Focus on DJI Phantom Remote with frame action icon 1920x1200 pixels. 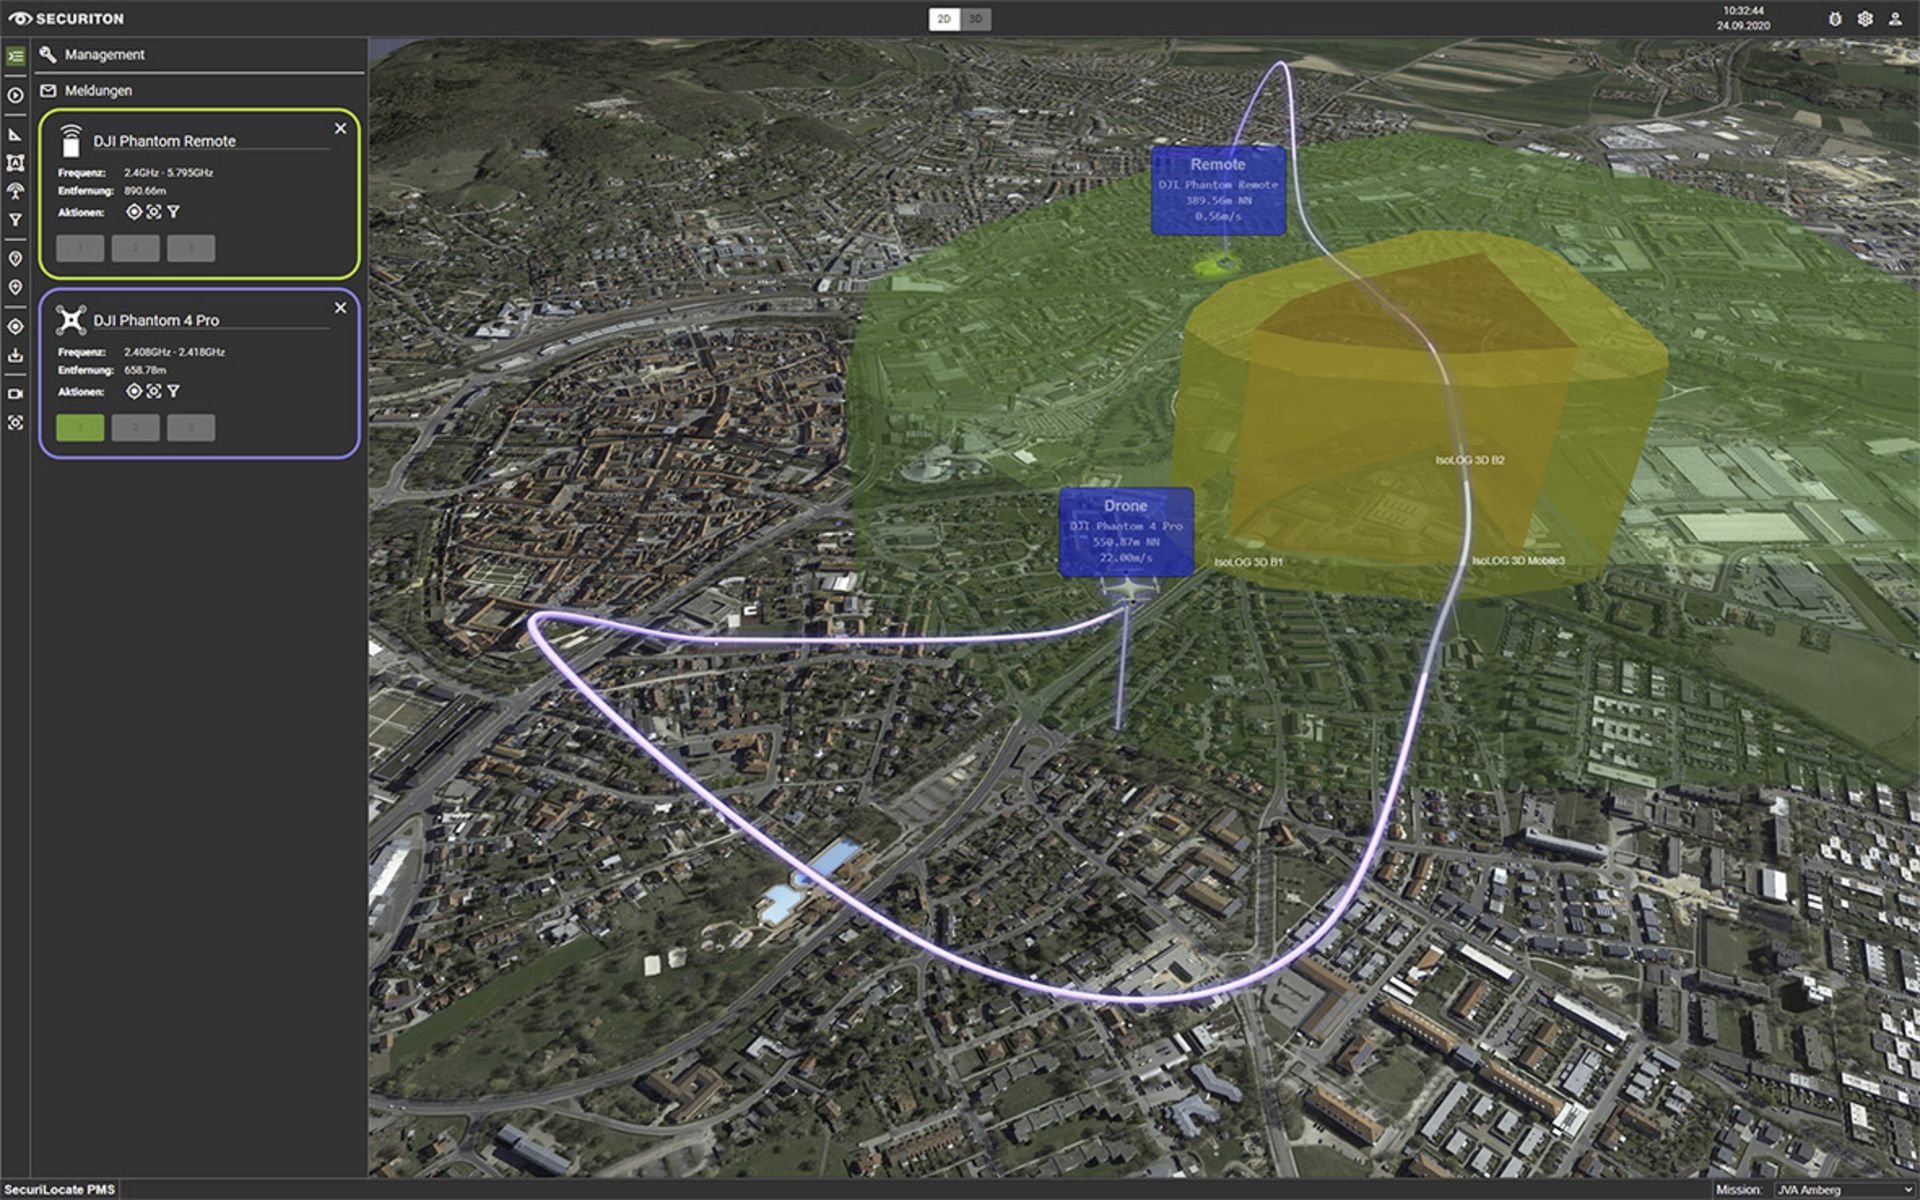[x=154, y=212]
